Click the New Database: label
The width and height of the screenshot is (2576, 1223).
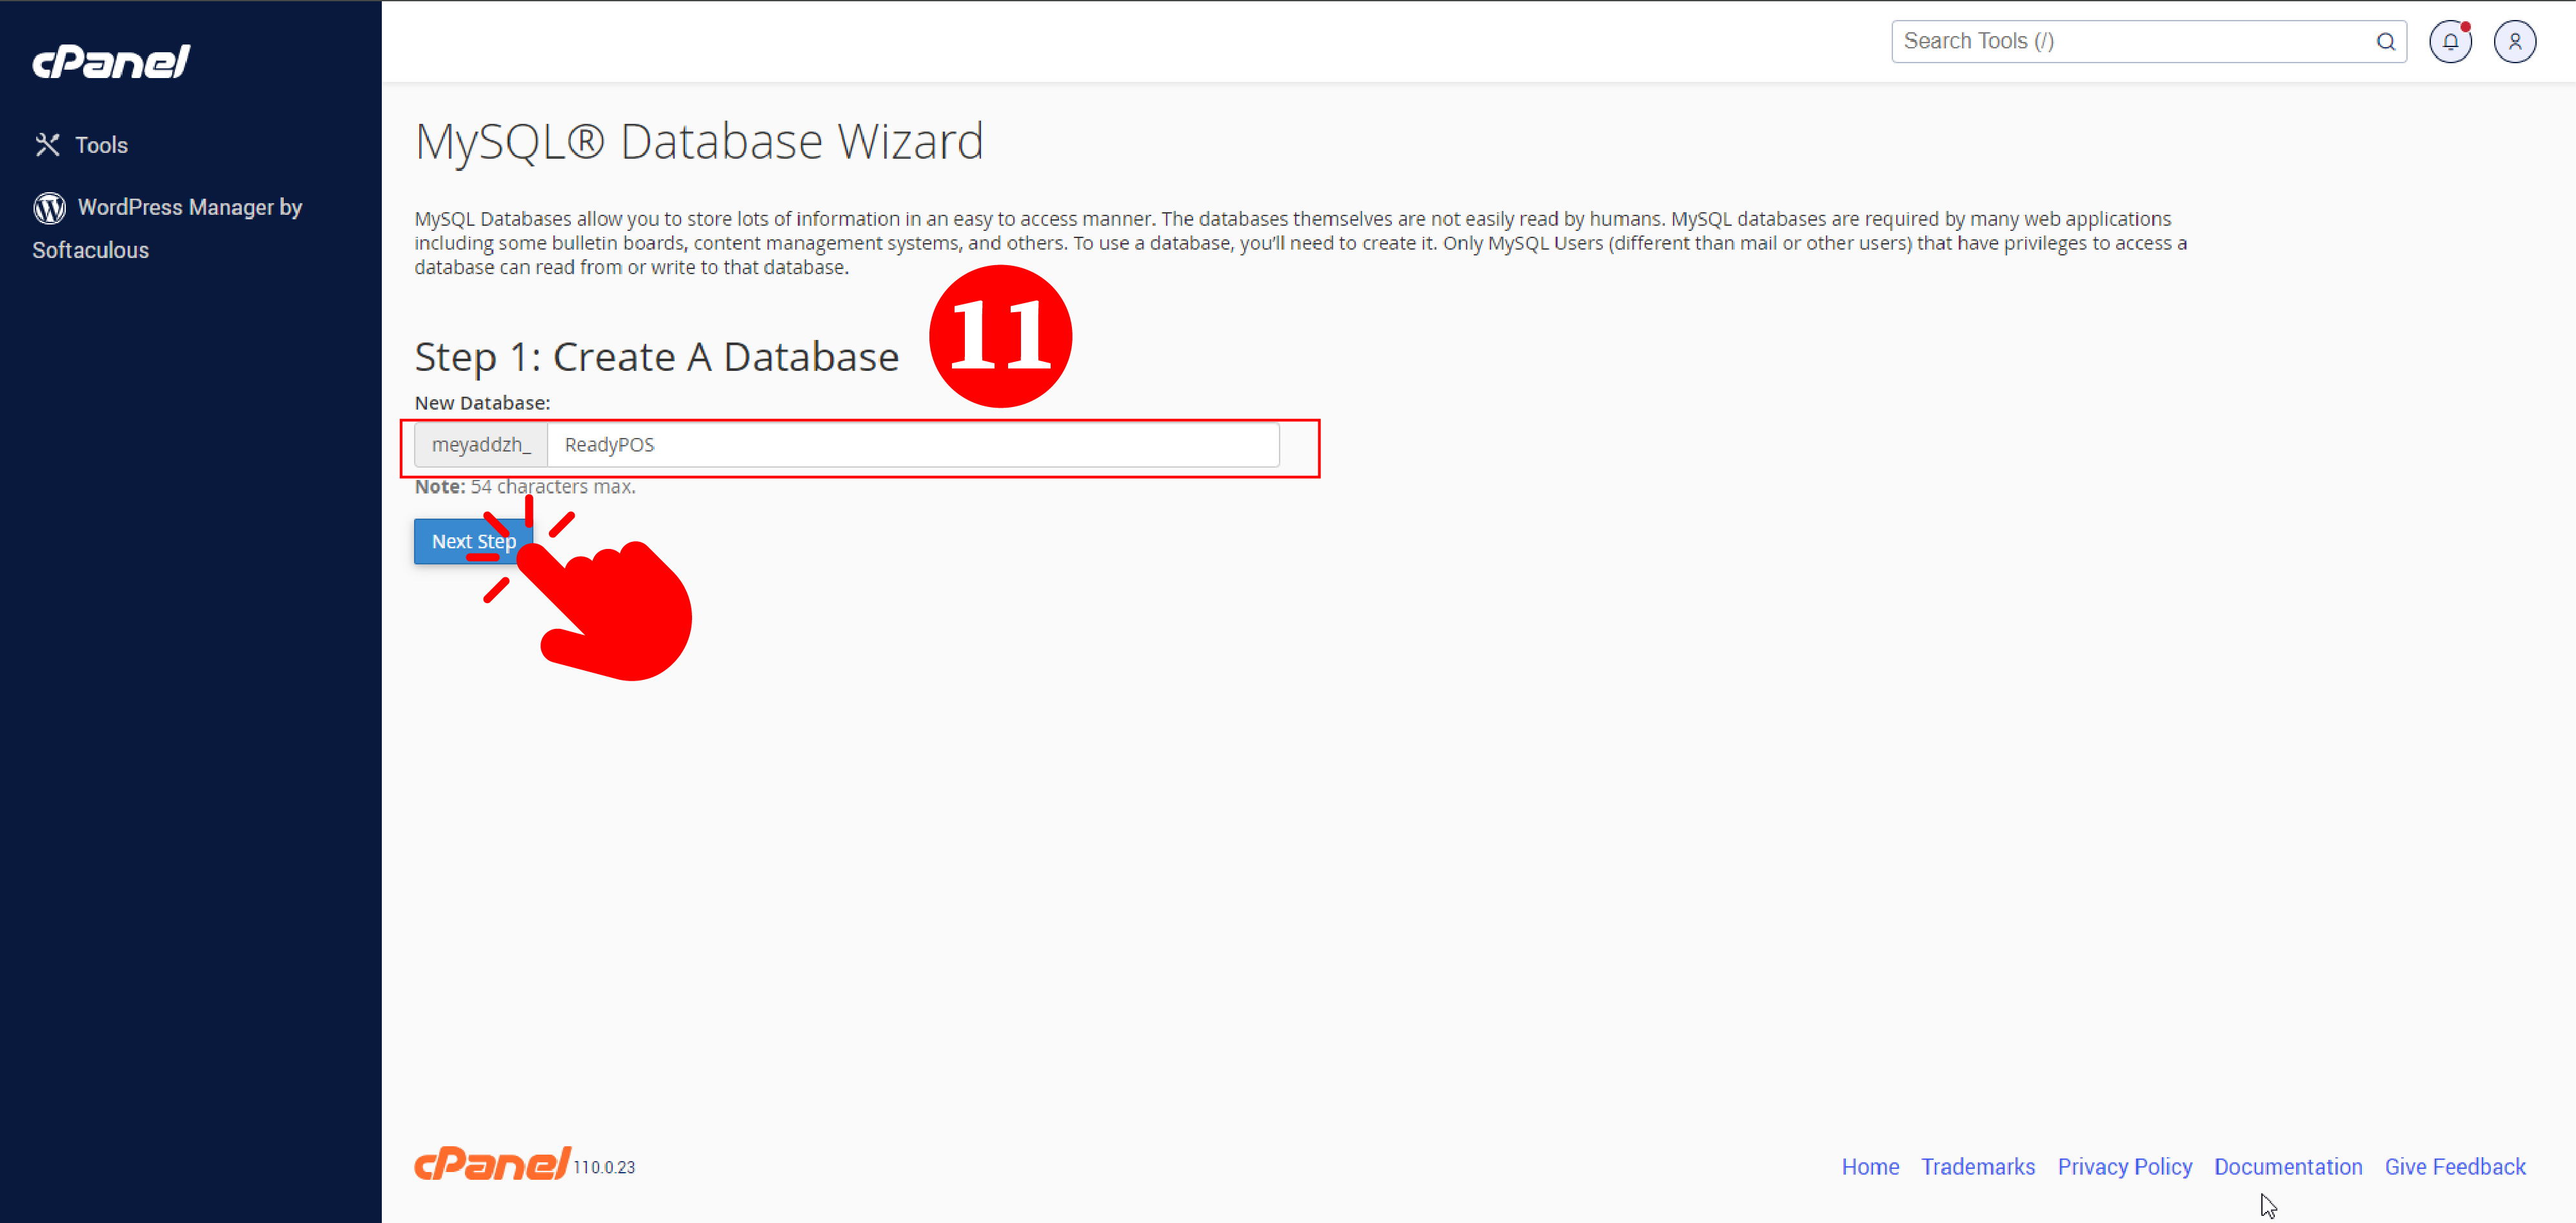click(x=482, y=403)
